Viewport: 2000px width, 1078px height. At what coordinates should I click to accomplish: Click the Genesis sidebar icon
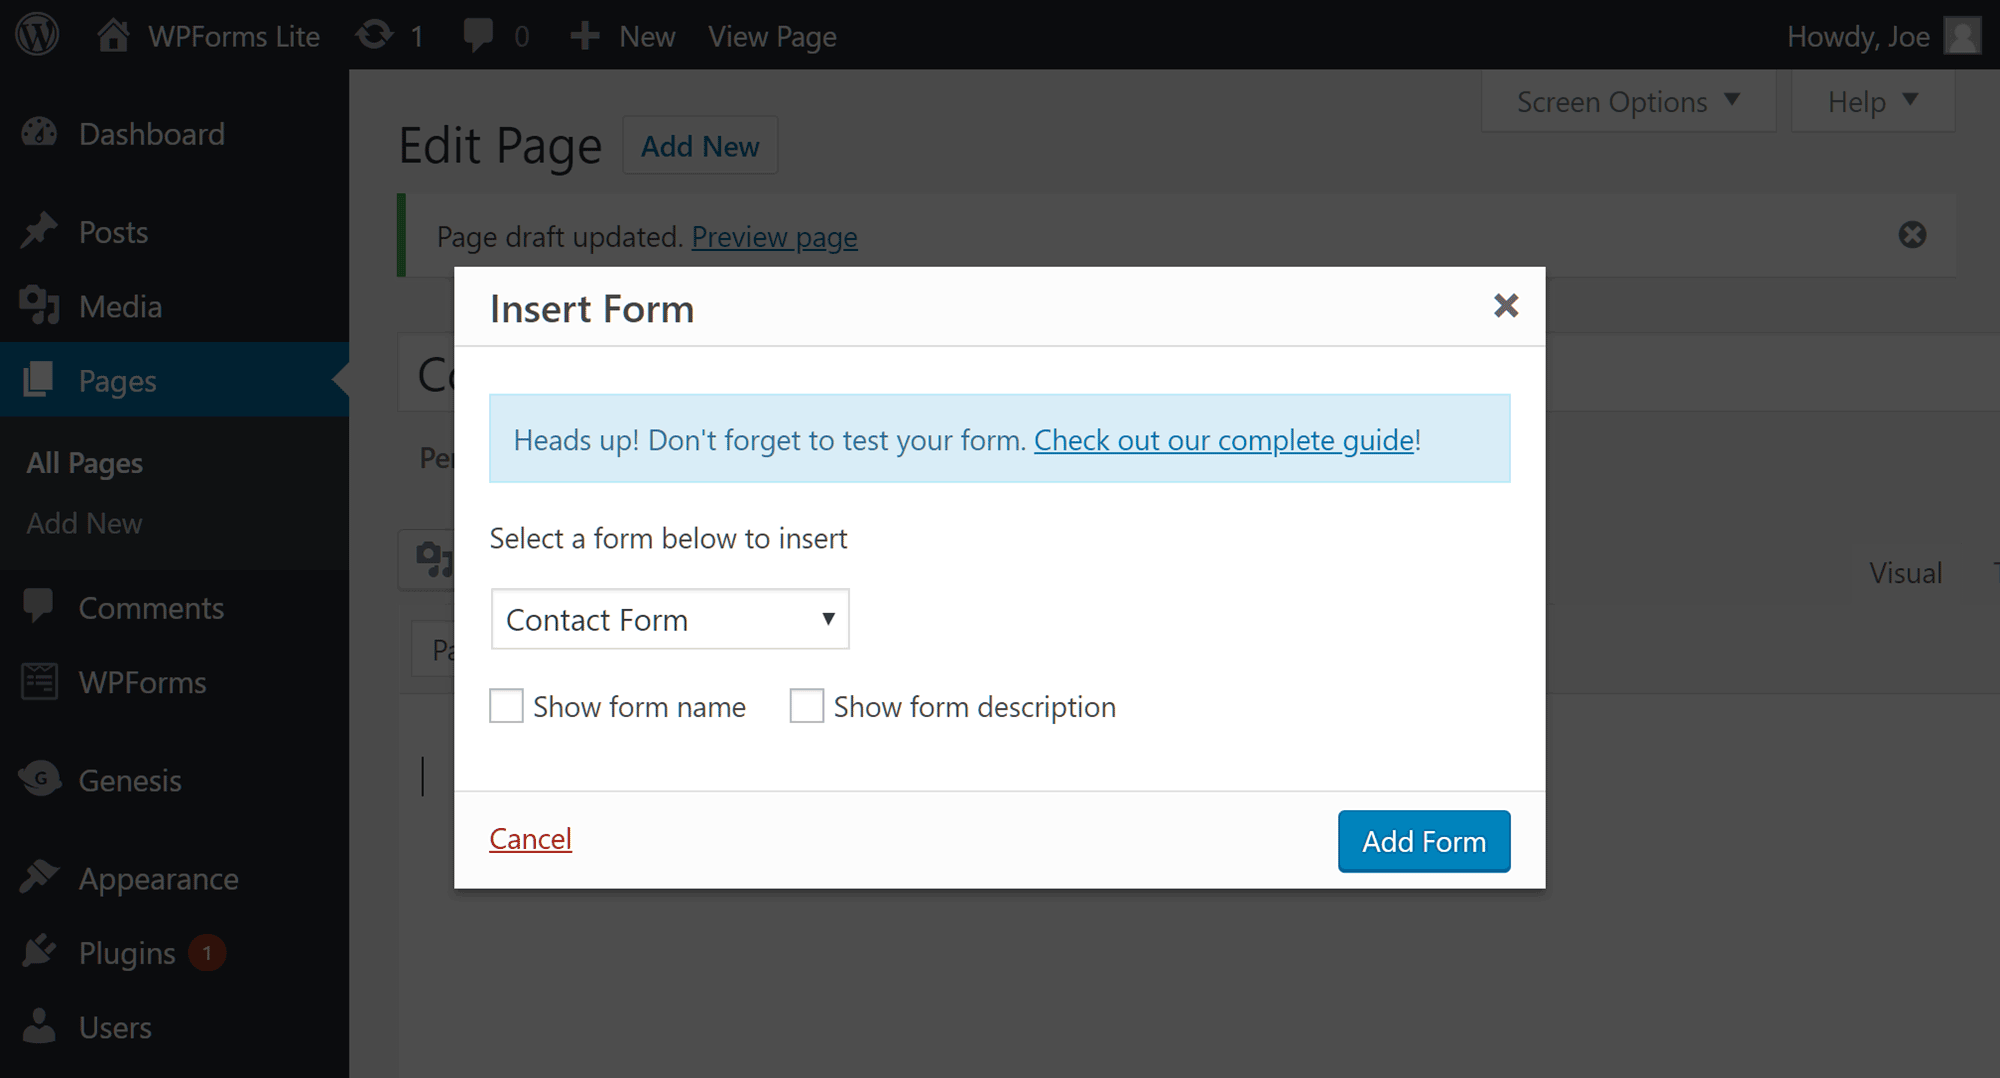pyautogui.click(x=40, y=779)
